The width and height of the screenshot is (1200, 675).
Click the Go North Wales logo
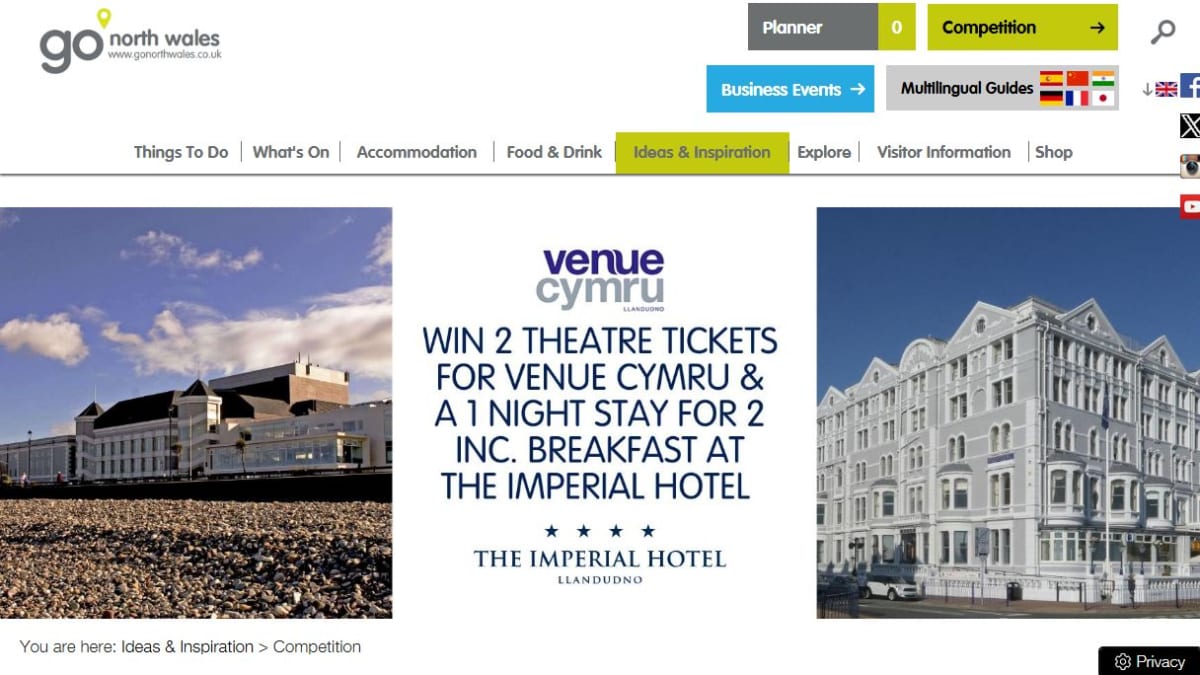point(130,42)
